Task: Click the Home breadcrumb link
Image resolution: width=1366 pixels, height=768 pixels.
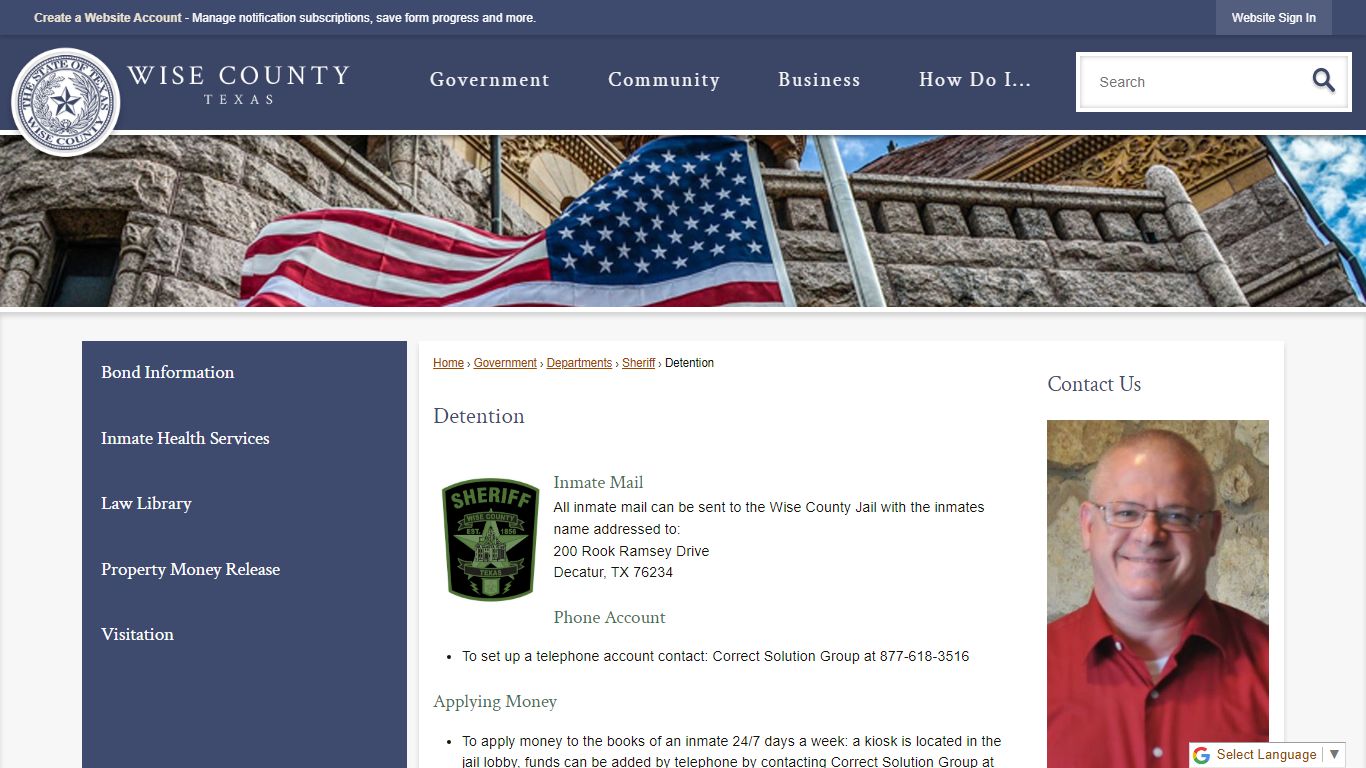Action: pyautogui.click(x=448, y=363)
